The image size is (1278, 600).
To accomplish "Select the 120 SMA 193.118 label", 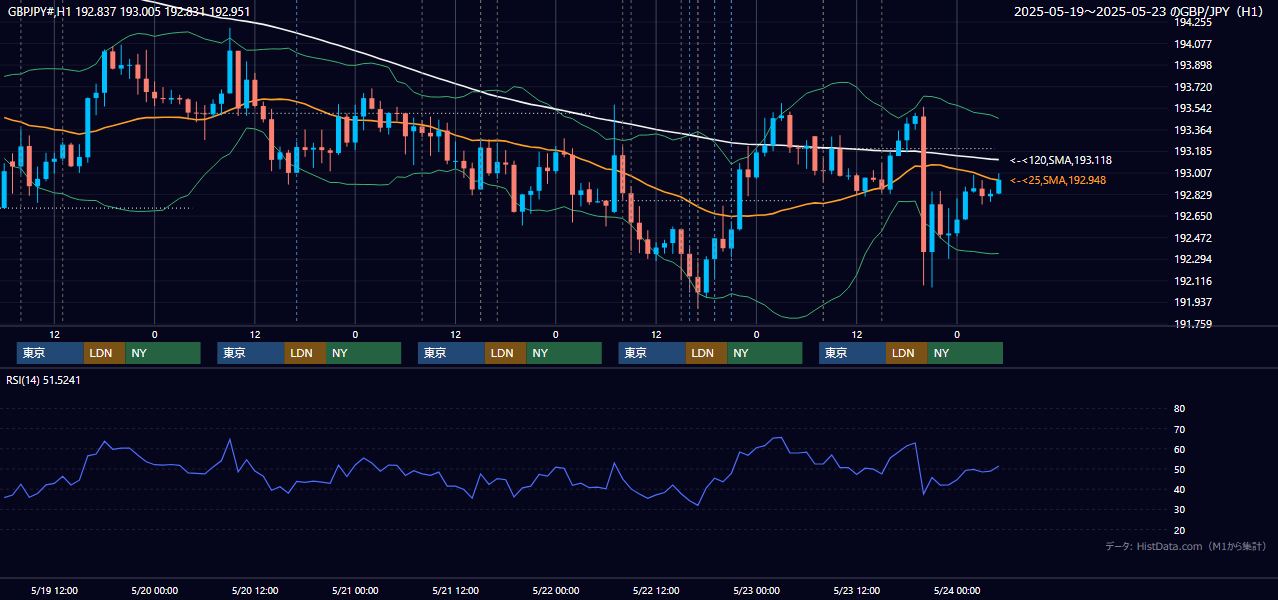I will click(x=1061, y=160).
